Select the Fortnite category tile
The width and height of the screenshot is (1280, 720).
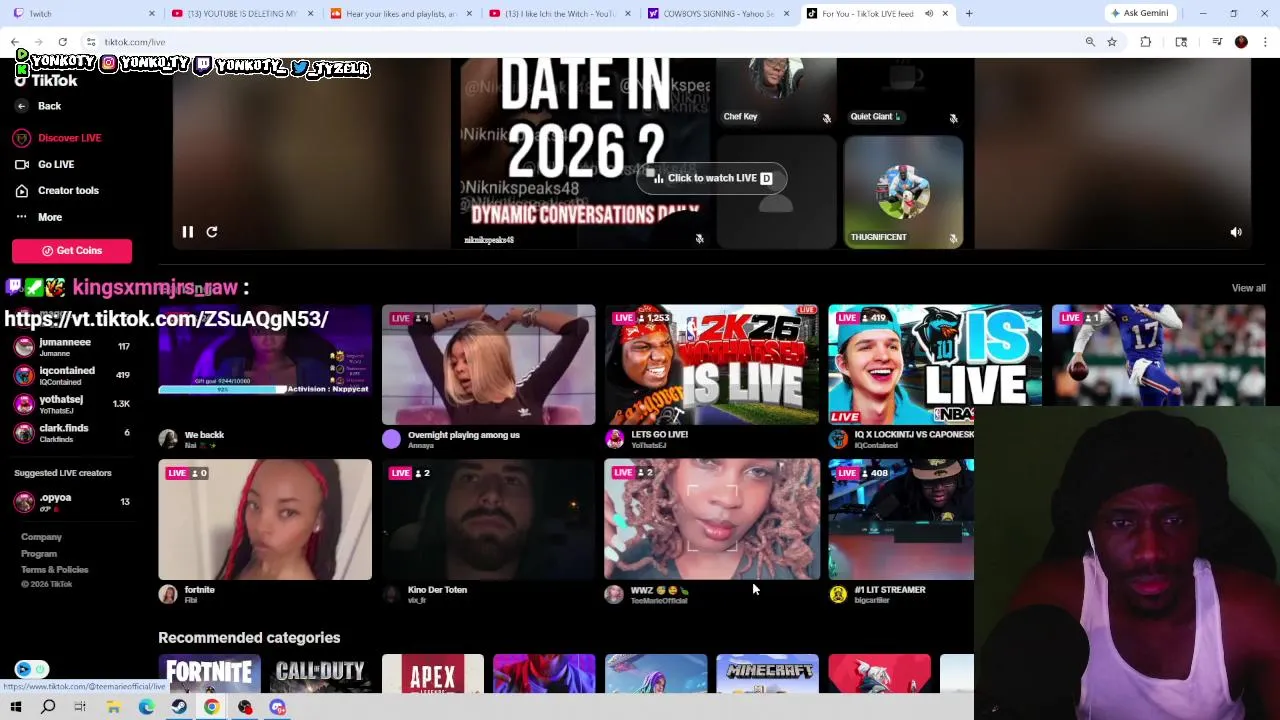coord(209,673)
